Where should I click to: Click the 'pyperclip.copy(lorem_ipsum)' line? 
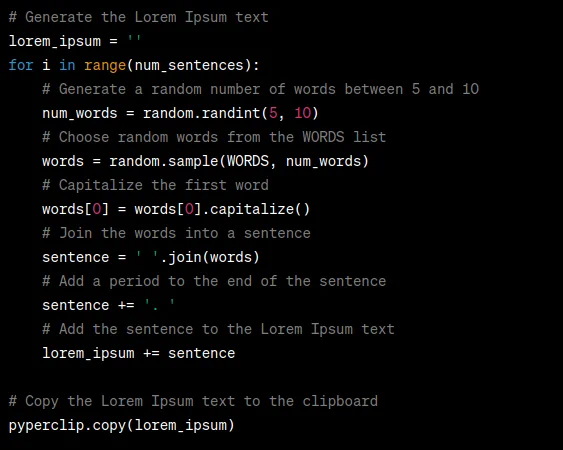(121, 425)
